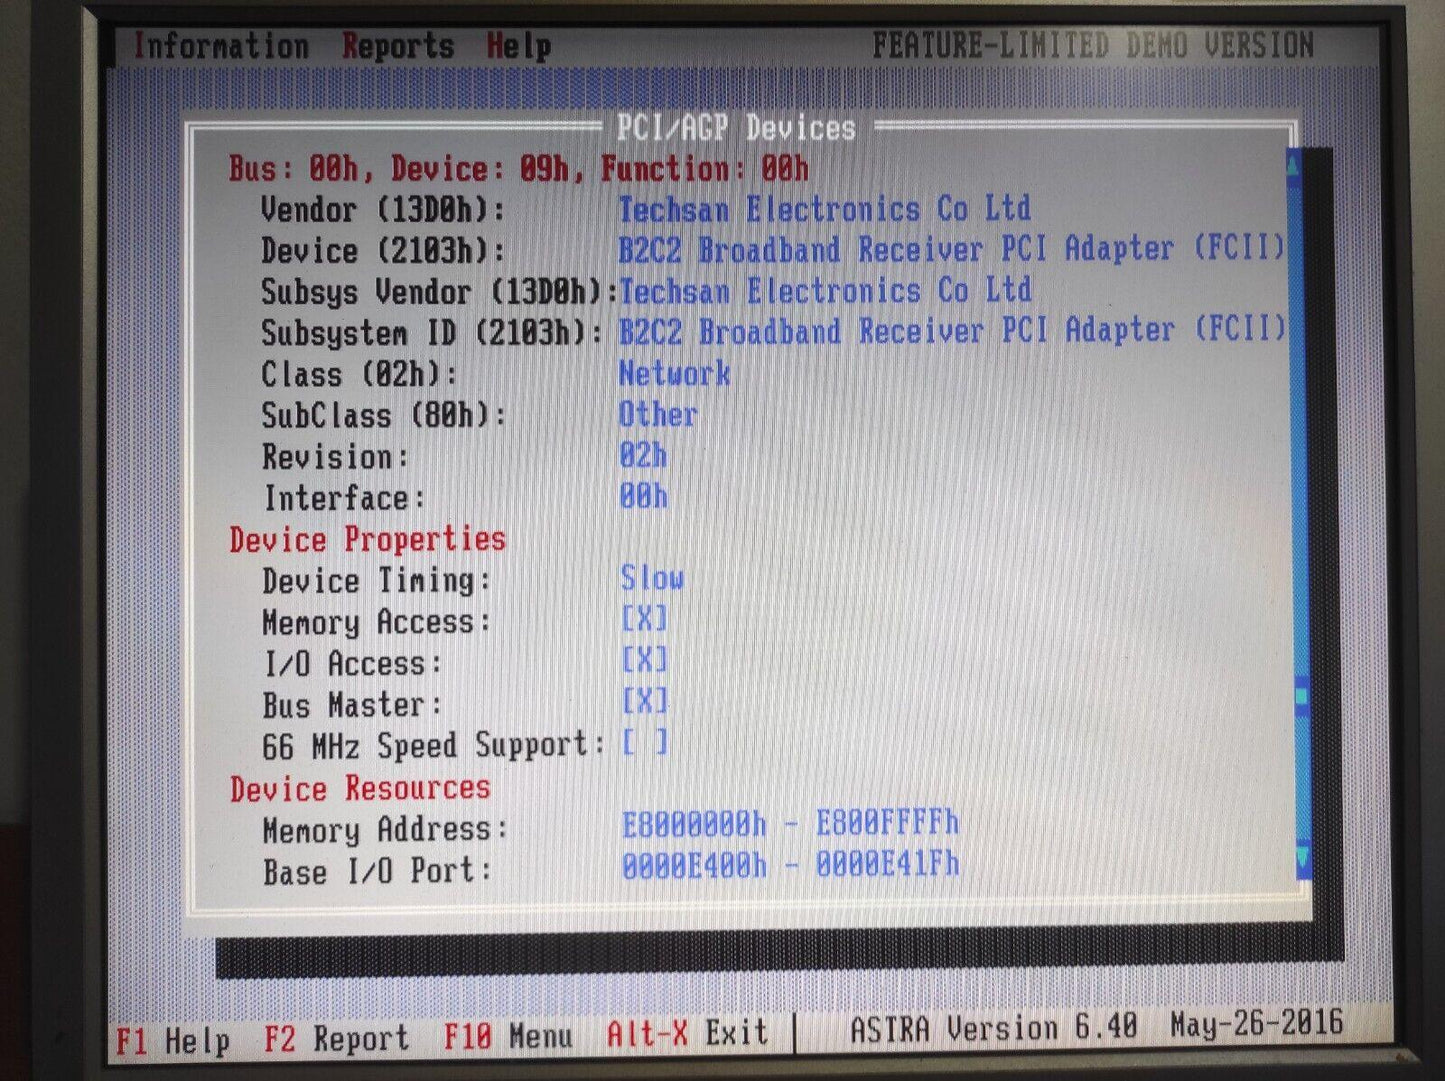Click the Vendor name Techsan Electronics
Viewport: 1445px width, 1081px height.
coord(823,209)
